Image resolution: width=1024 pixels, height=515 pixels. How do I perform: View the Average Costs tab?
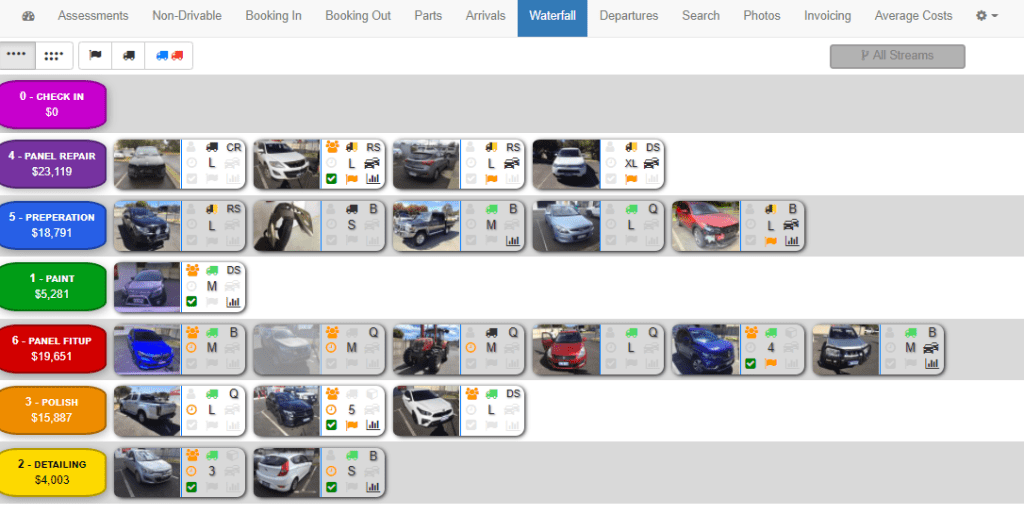point(914,16)
